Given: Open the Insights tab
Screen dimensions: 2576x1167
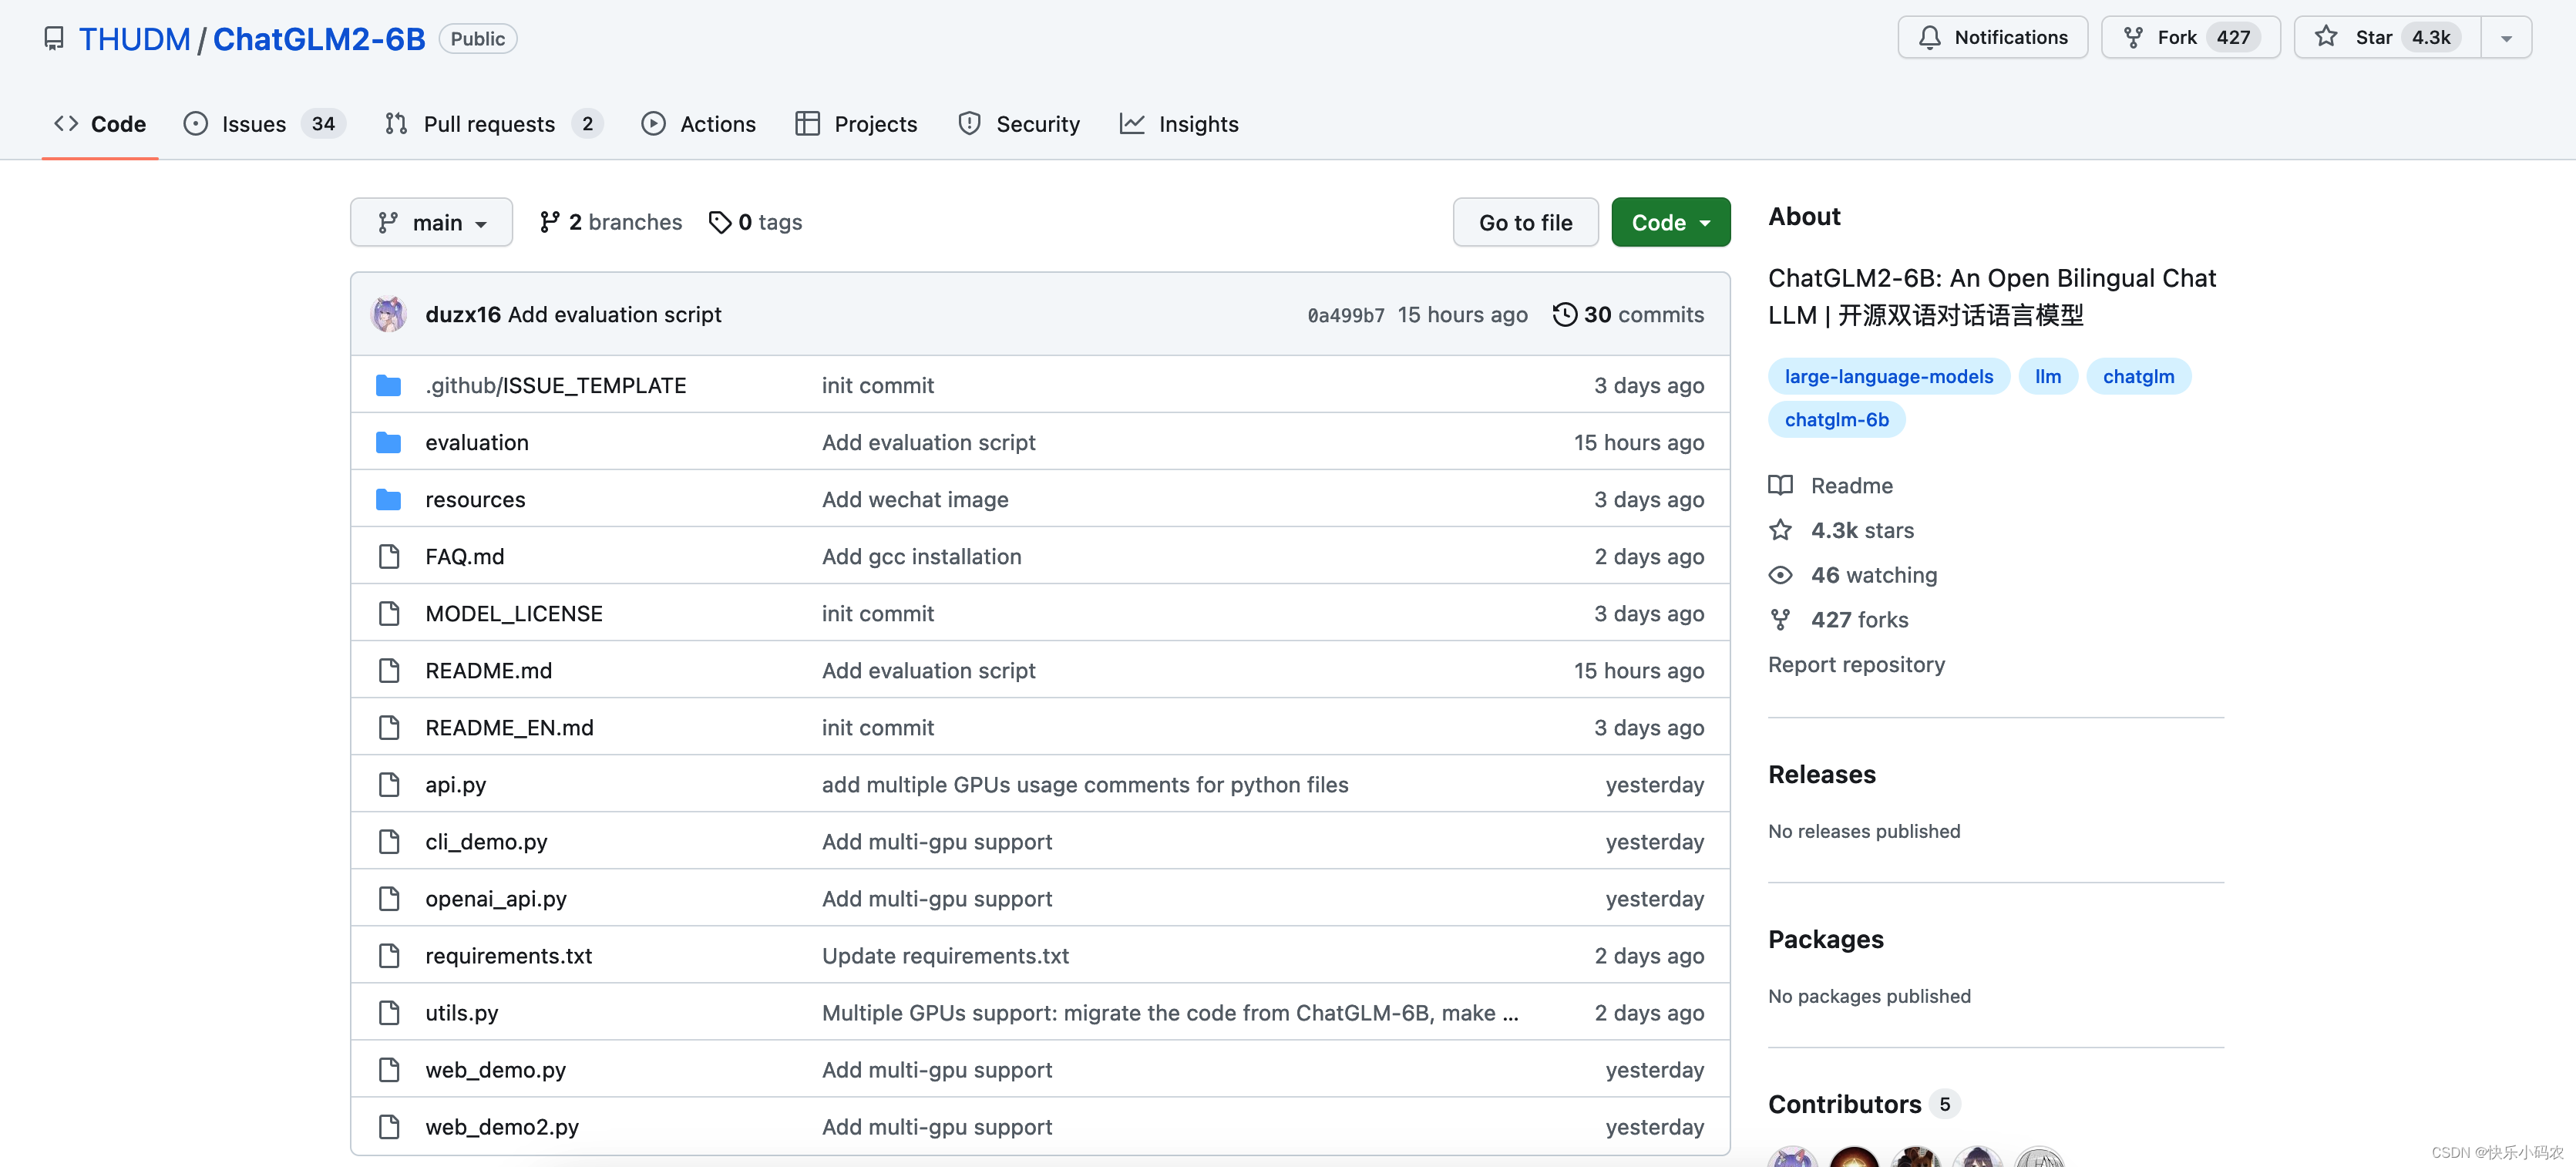Looking at the screenshot, I should coord(1179,124).
